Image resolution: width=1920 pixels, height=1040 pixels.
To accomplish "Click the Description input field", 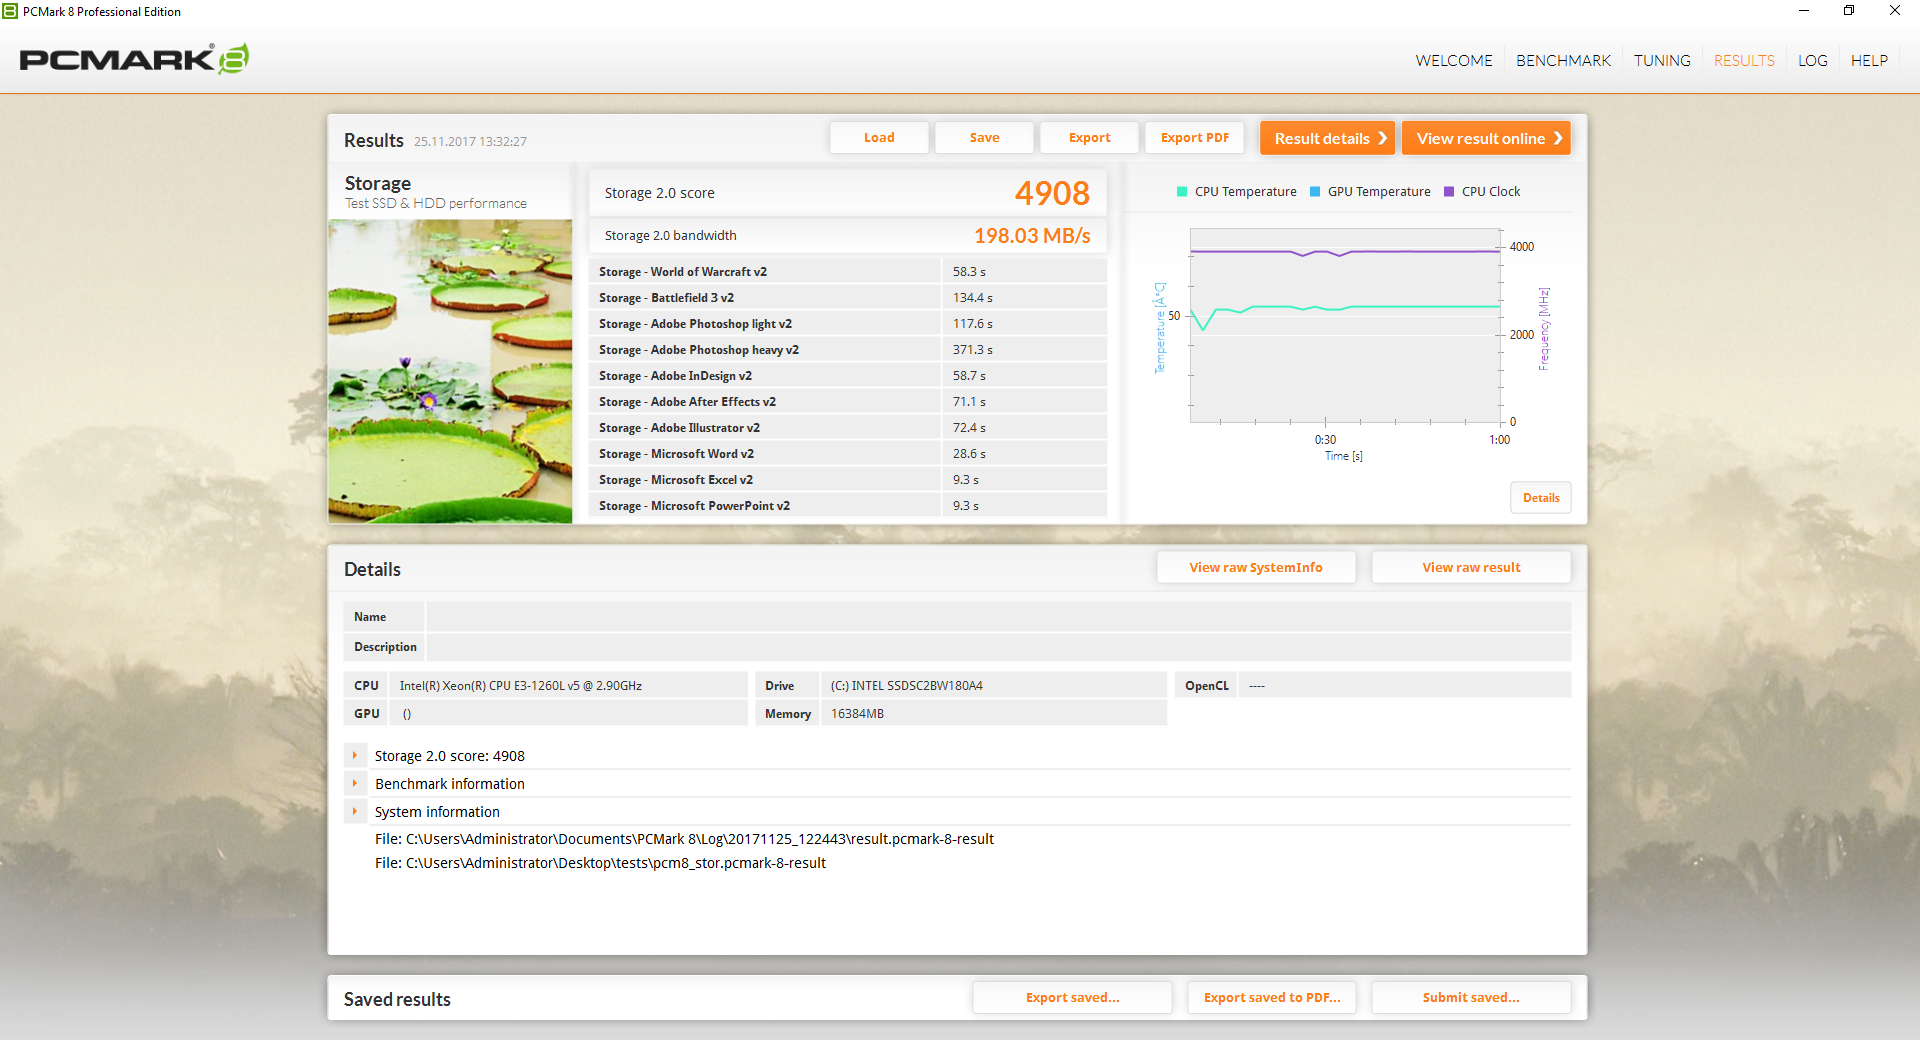I will (998, 647).
